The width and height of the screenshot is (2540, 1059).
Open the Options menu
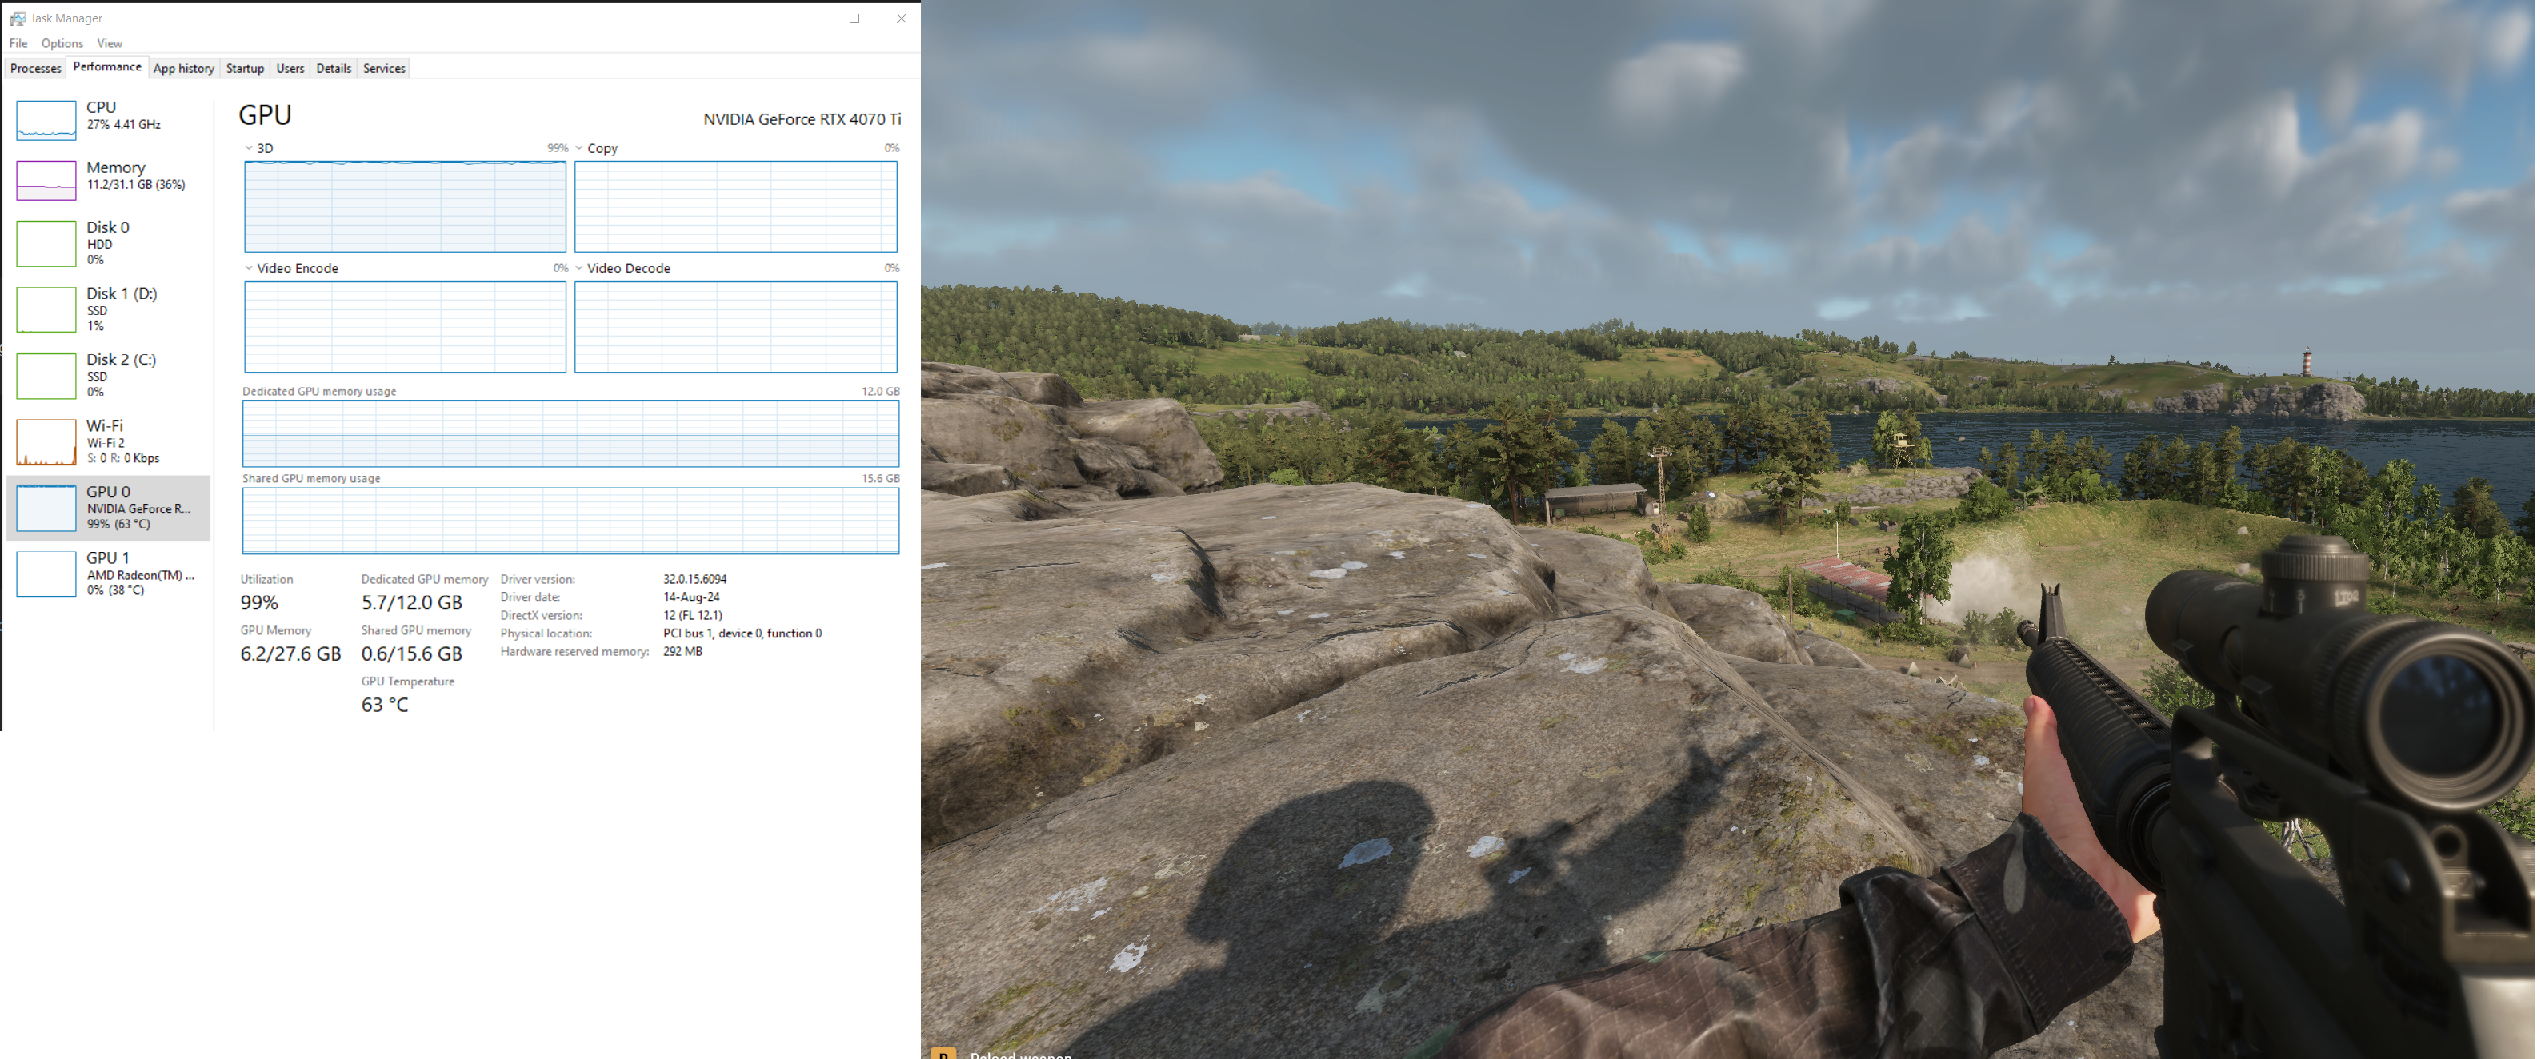(62, 43)
